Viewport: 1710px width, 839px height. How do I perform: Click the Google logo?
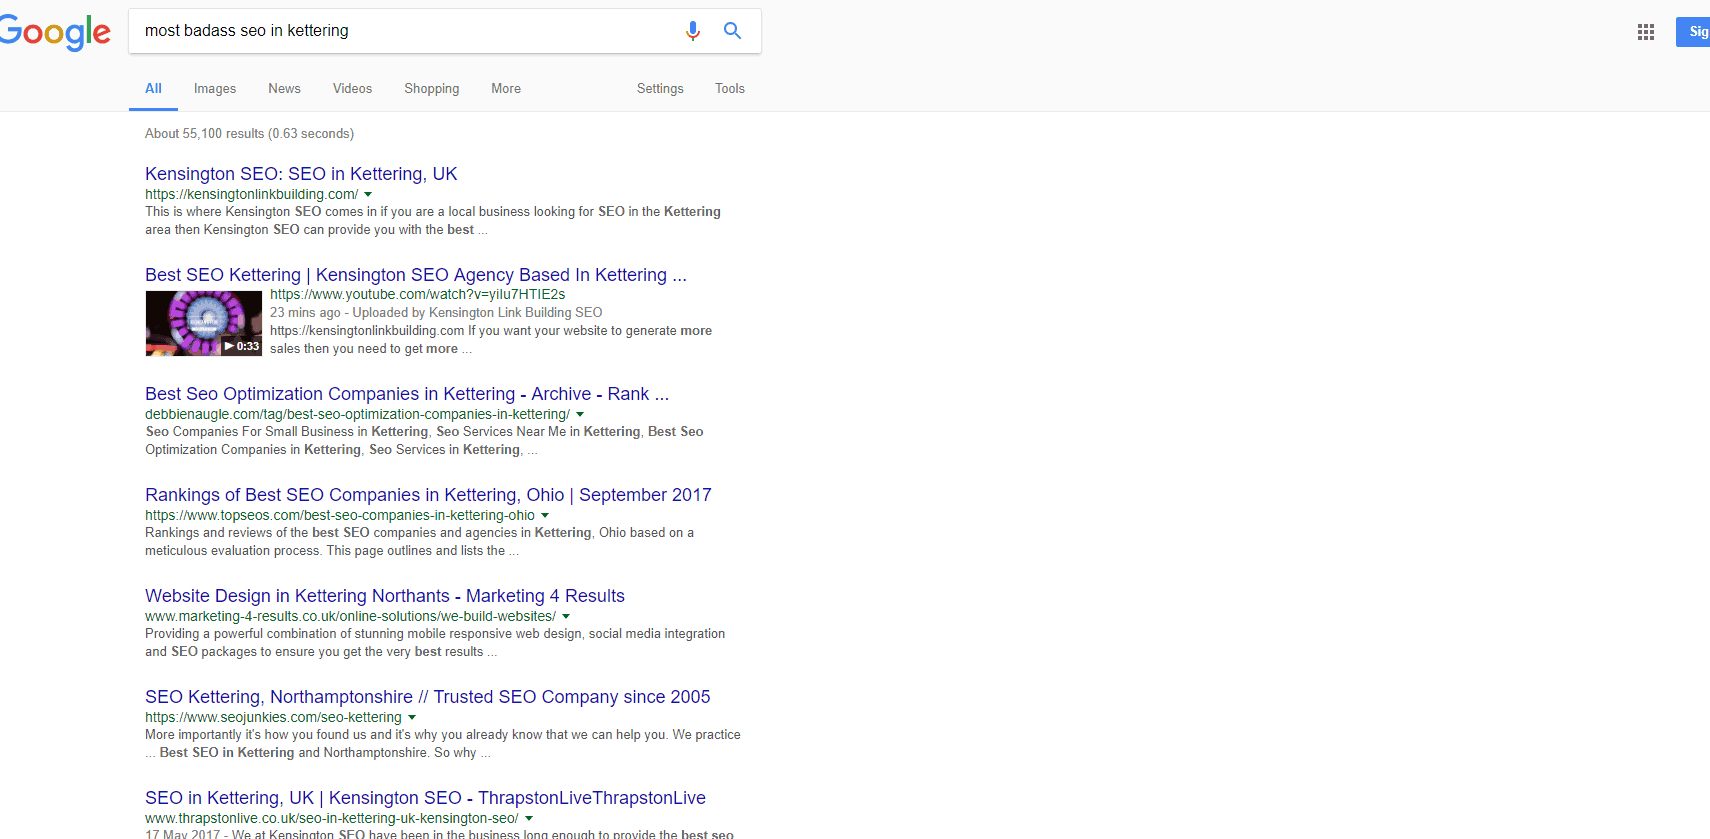pyautogui.click(x=56, y=32)
